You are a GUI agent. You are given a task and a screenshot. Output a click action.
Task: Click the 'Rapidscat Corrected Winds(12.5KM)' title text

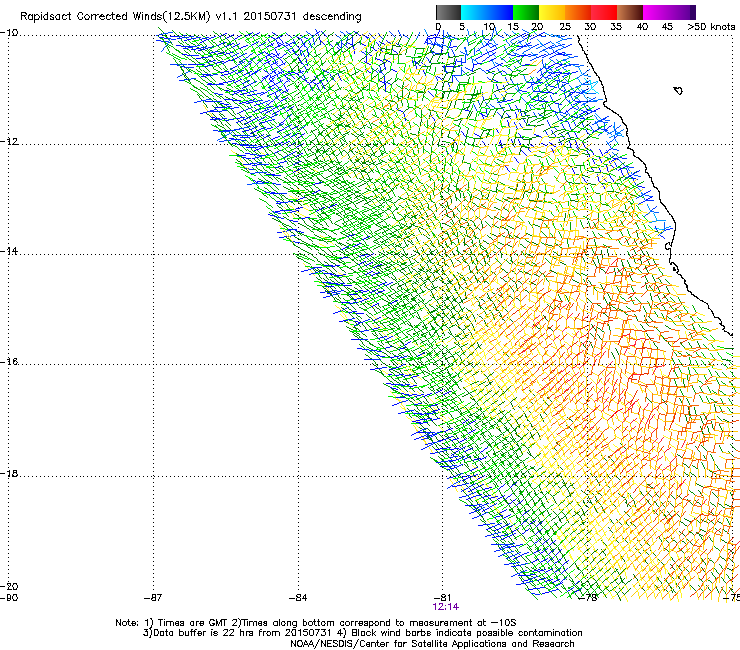pyautogui.click(x=115, y=17)
